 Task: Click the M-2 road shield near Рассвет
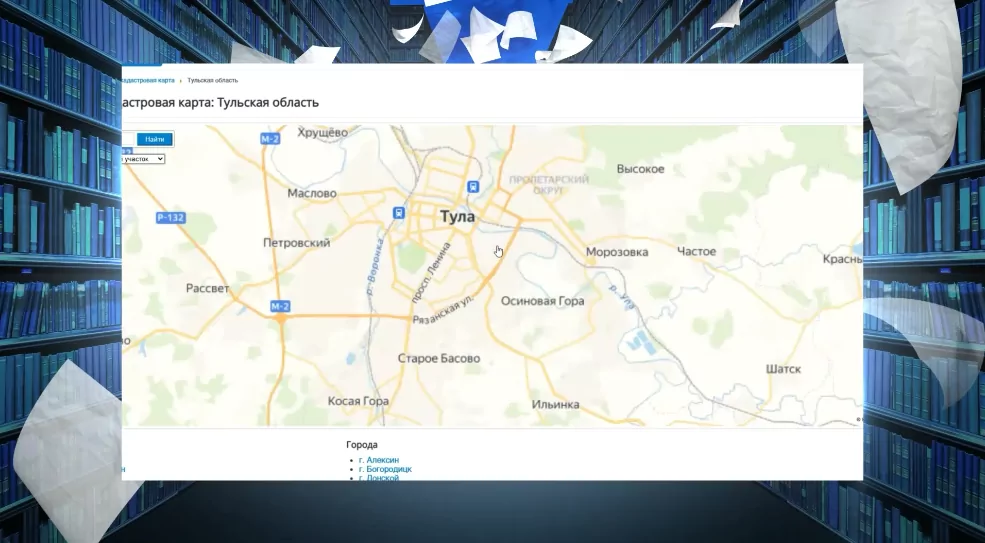pos(280,307)
